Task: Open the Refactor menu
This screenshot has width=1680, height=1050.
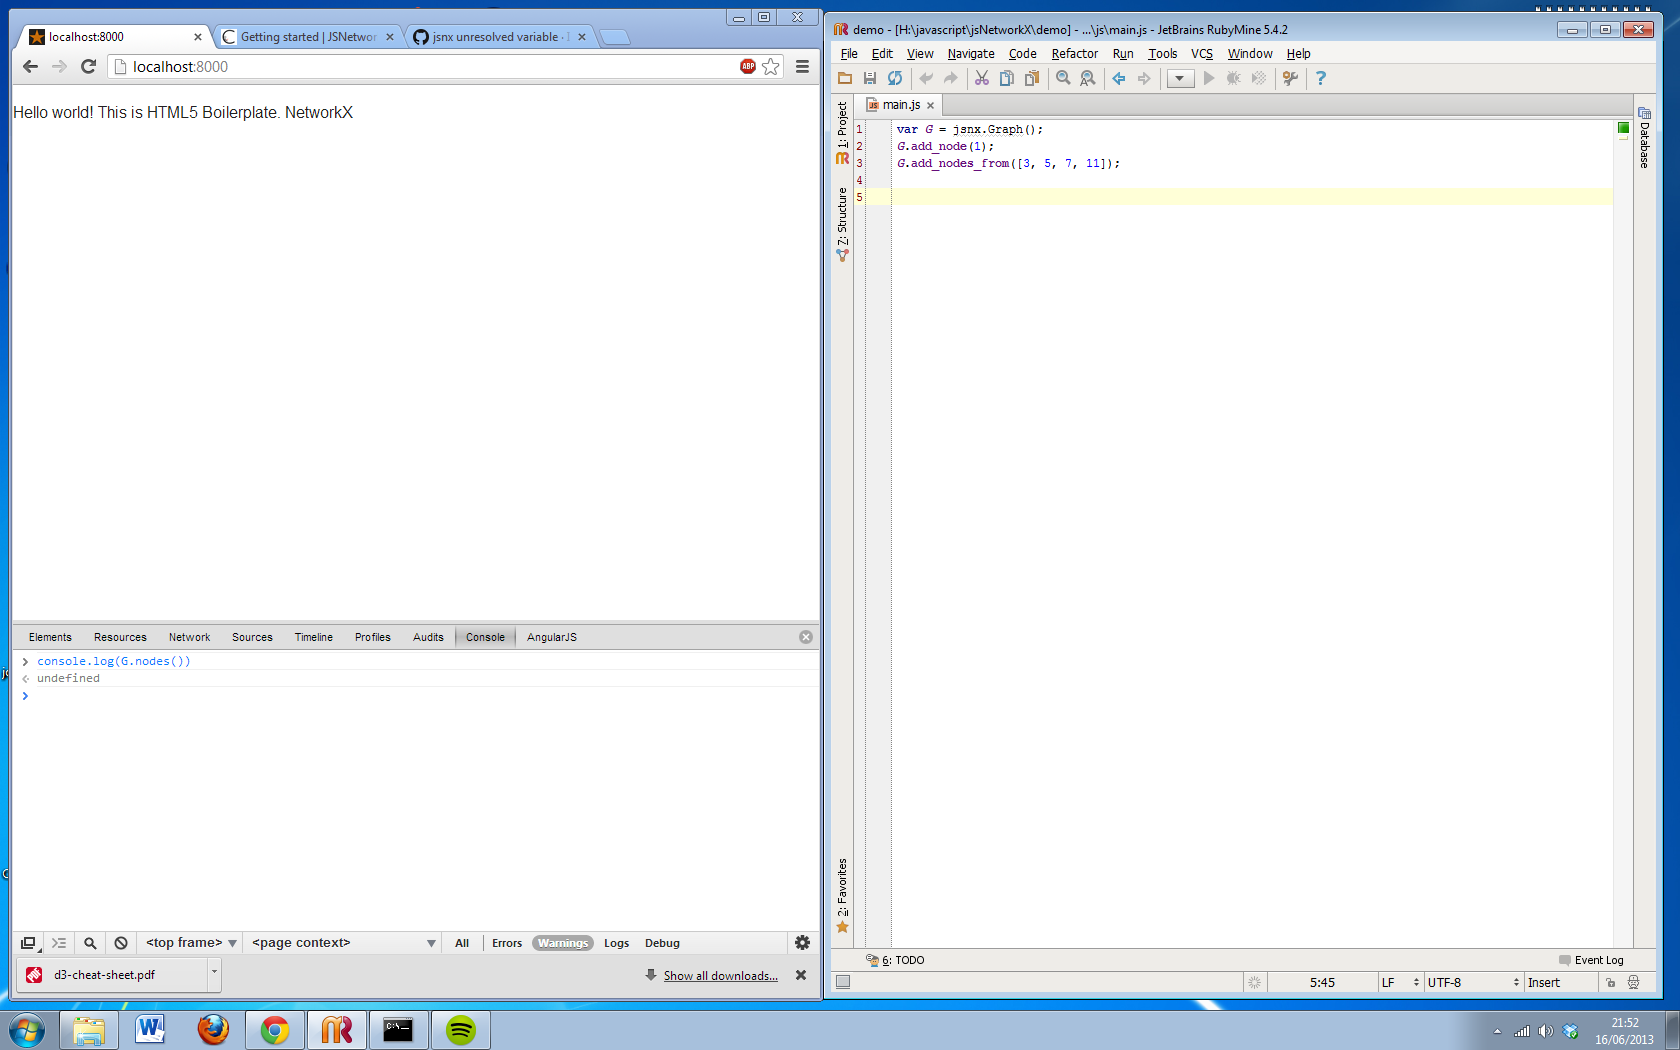Action: coord(1075,54)
